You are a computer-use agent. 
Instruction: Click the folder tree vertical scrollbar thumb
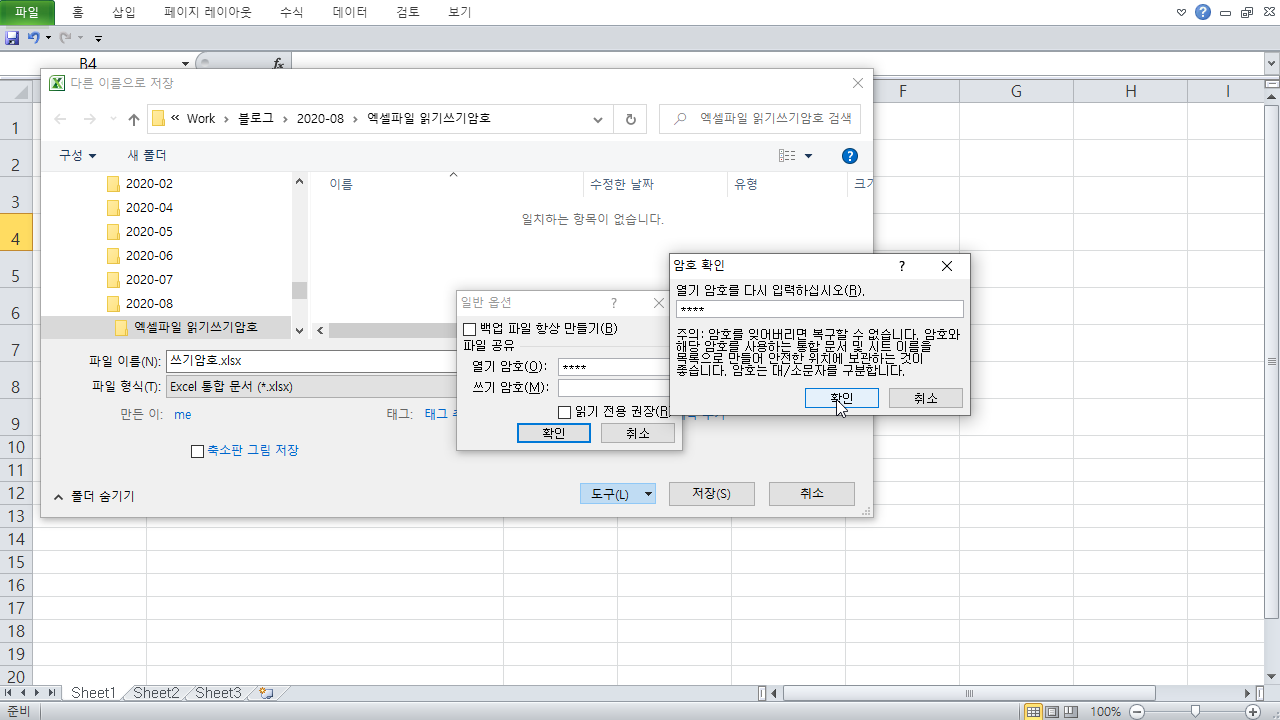coord(299,290)
